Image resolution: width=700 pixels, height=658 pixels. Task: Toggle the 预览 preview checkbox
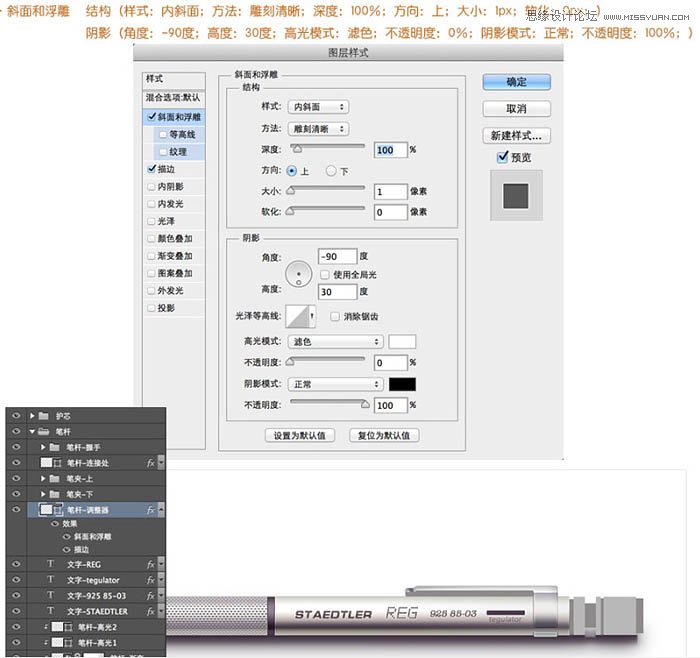tap(503, 157)
